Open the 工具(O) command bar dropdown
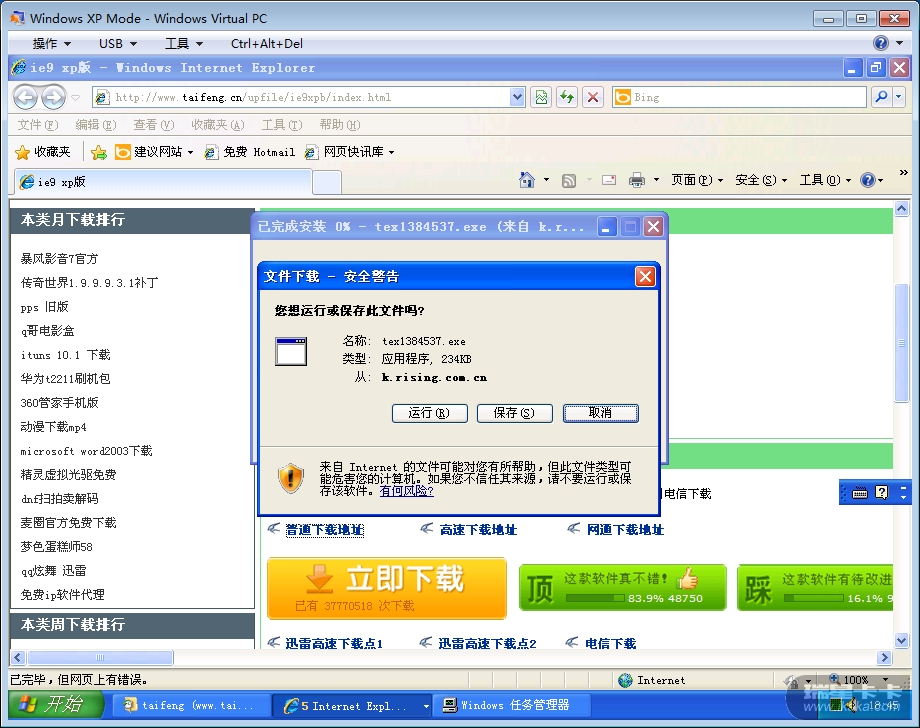 pos(825,180)
